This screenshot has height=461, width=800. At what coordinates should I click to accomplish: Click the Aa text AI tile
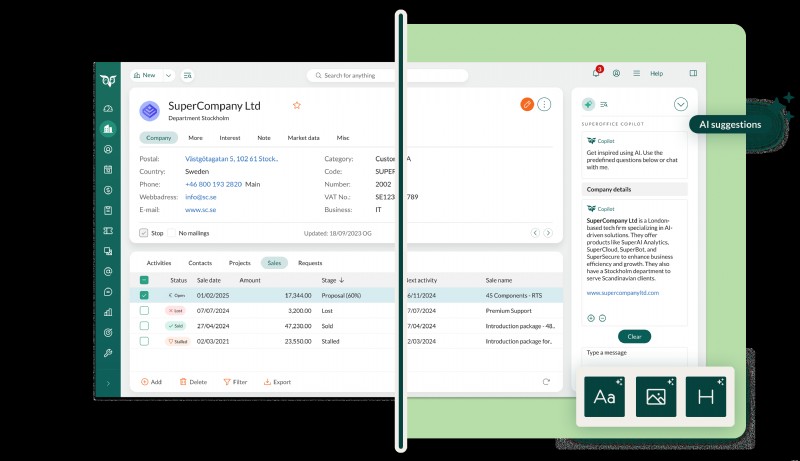pos(605,397)
